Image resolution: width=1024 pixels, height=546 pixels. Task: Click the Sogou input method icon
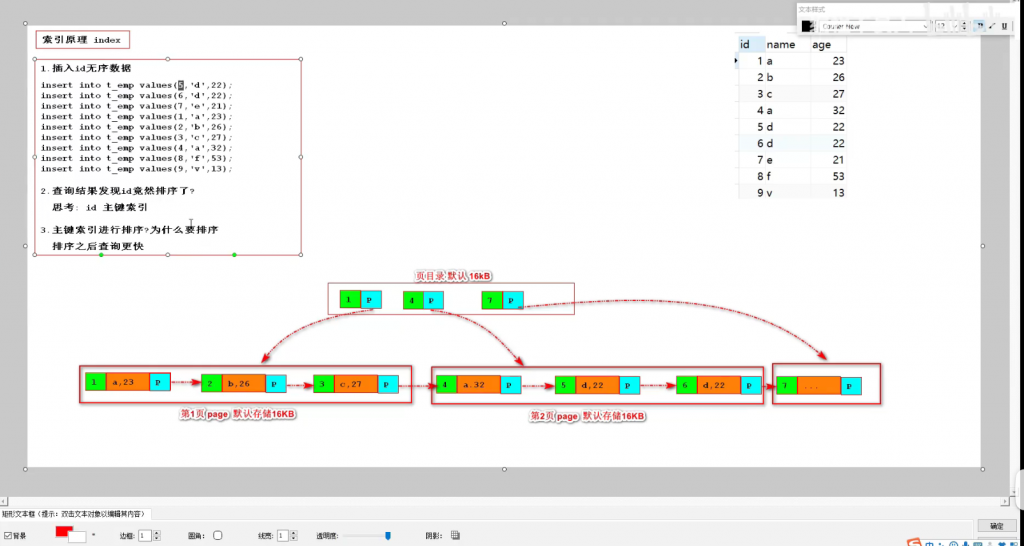coord(913,542)
